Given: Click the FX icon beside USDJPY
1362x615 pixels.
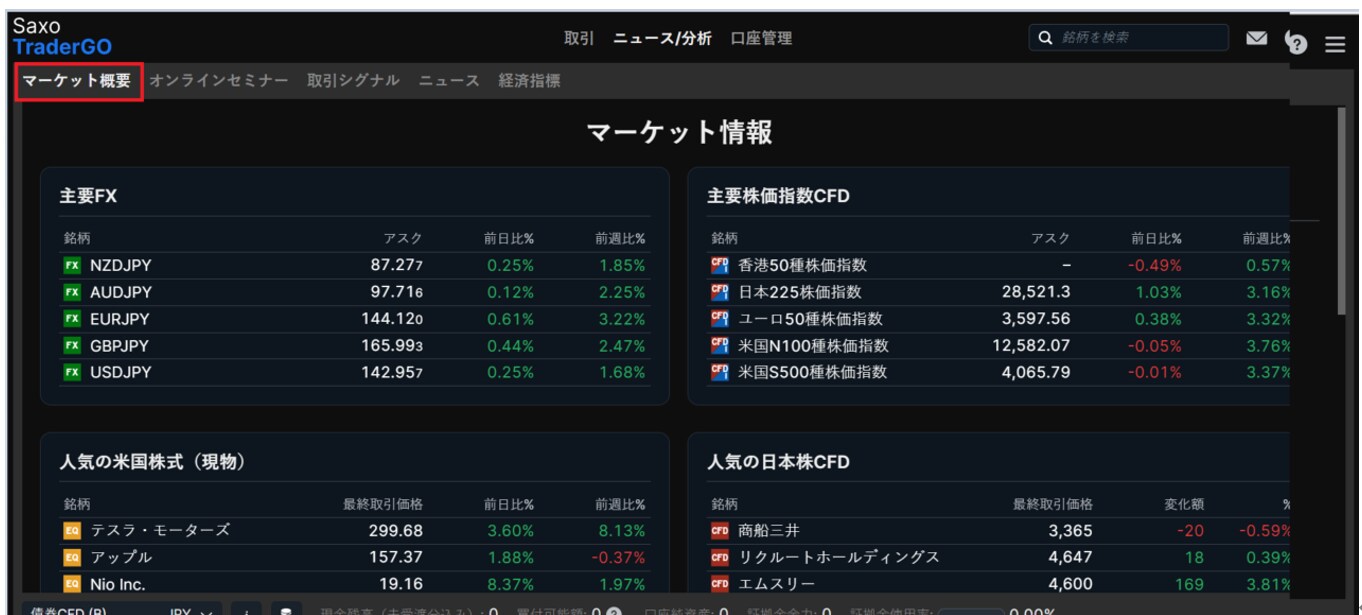Looking at the screenshot, I should click(72, 373).
